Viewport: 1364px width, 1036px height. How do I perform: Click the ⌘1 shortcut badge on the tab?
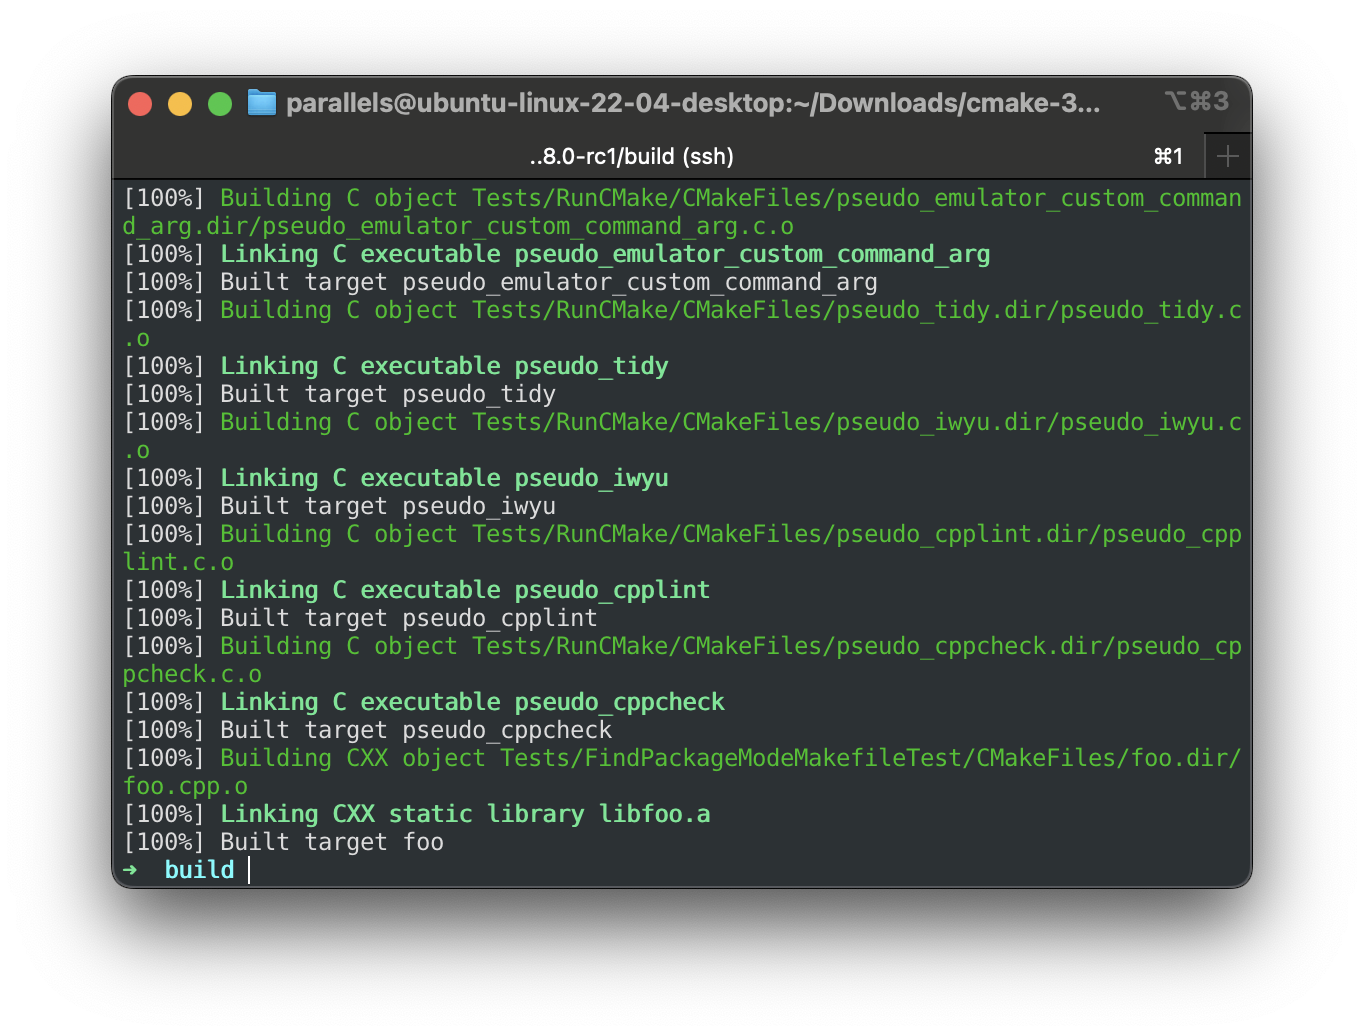[1168, 156]
